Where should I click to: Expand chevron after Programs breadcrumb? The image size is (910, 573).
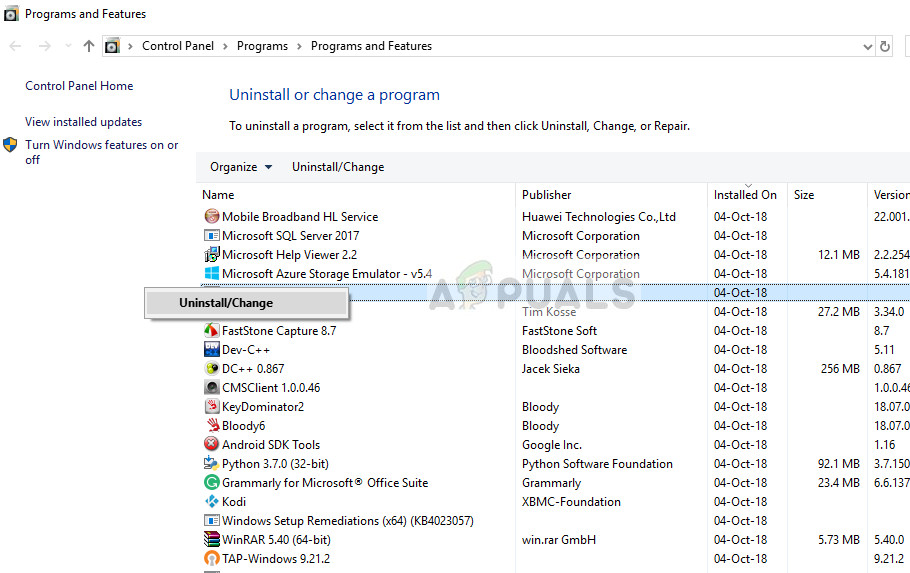tap(299, 46)
